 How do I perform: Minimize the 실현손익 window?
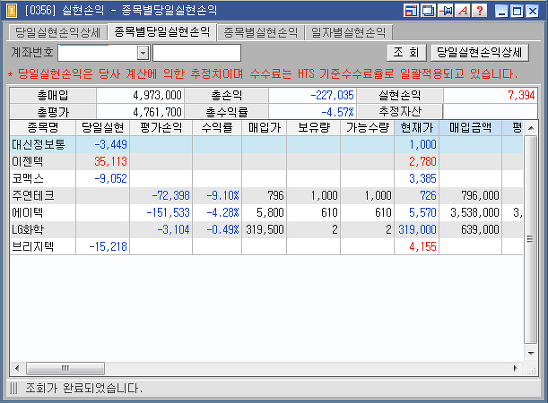click(x=502, y=11)
